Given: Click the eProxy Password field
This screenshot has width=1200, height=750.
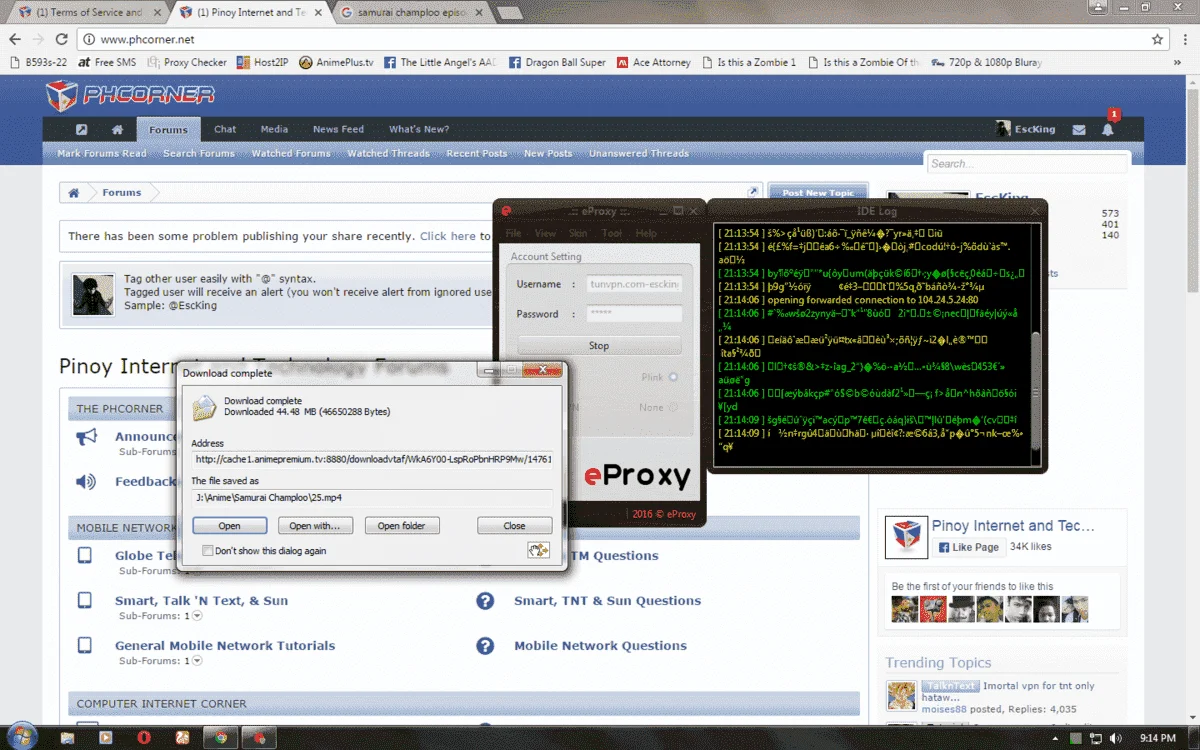Looking at the screenshot, I should pyautogui.click(x=634, y=314).
